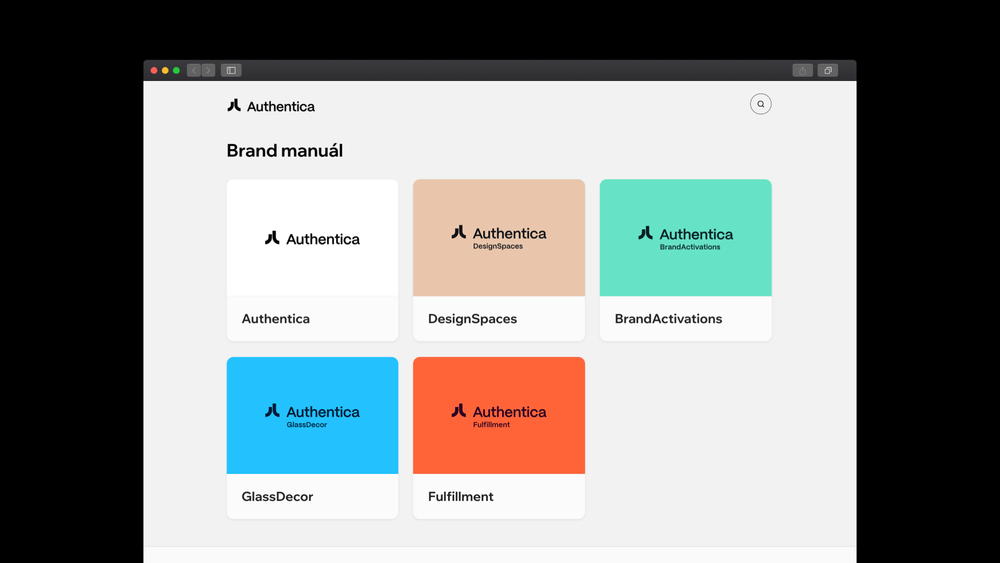This screenshot has height=563, width=1000.
Task: Open search with the magnifier icon
Action: tap(760, 104)
